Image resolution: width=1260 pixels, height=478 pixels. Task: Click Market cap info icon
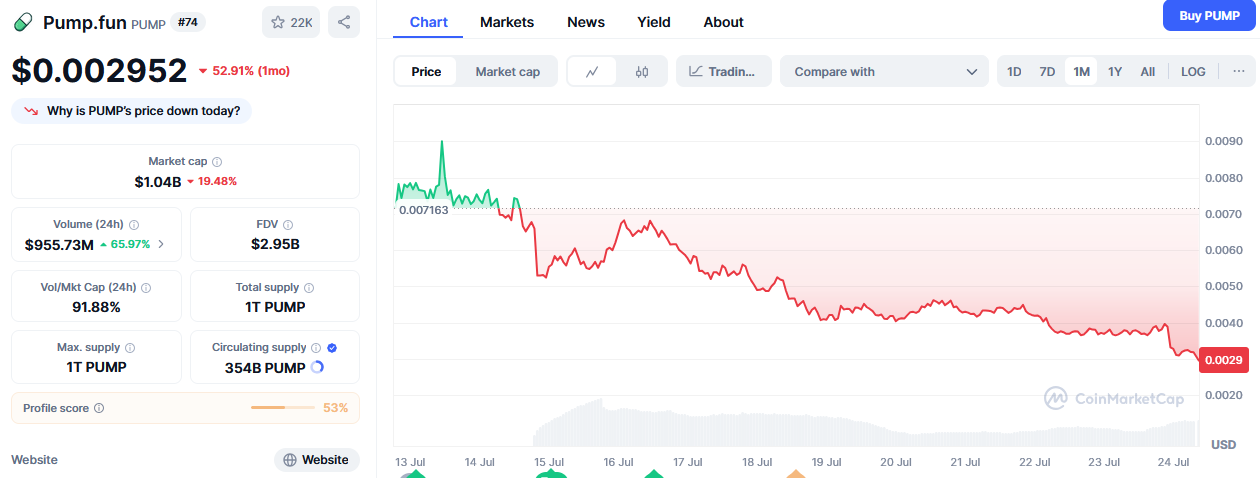point(217,161)
